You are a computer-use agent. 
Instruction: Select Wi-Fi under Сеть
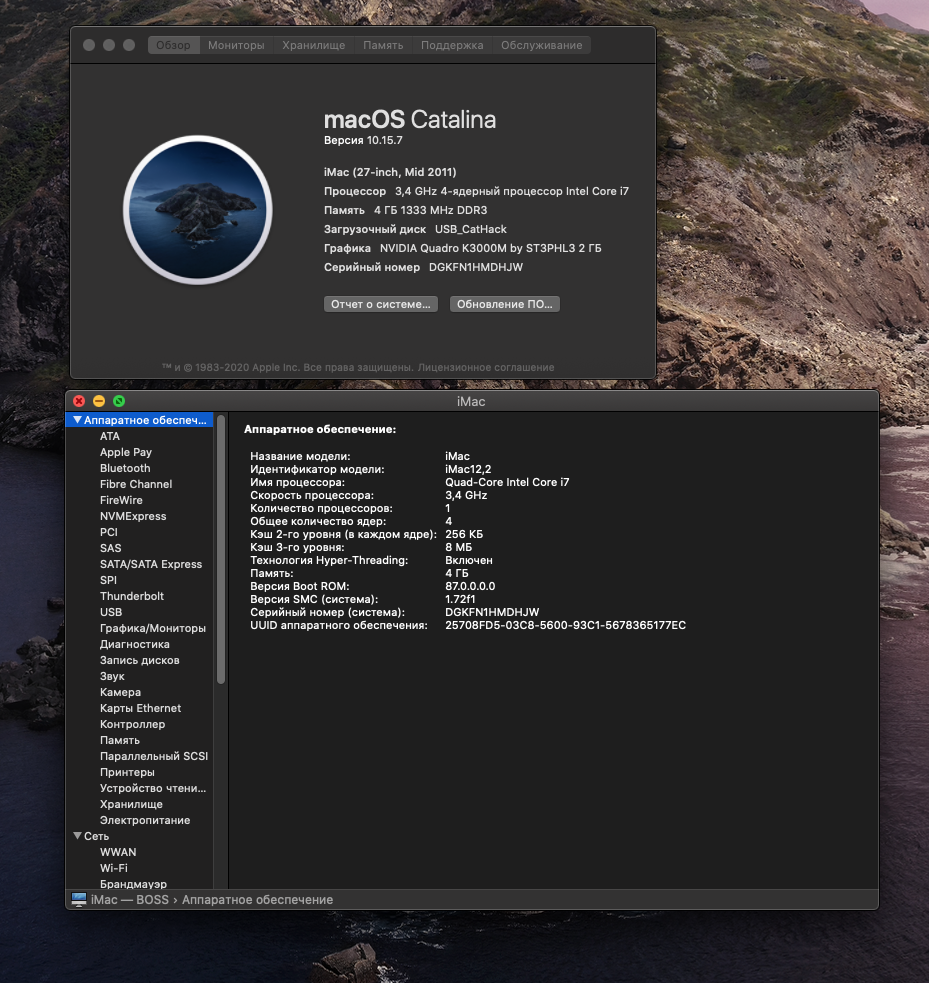113,868
